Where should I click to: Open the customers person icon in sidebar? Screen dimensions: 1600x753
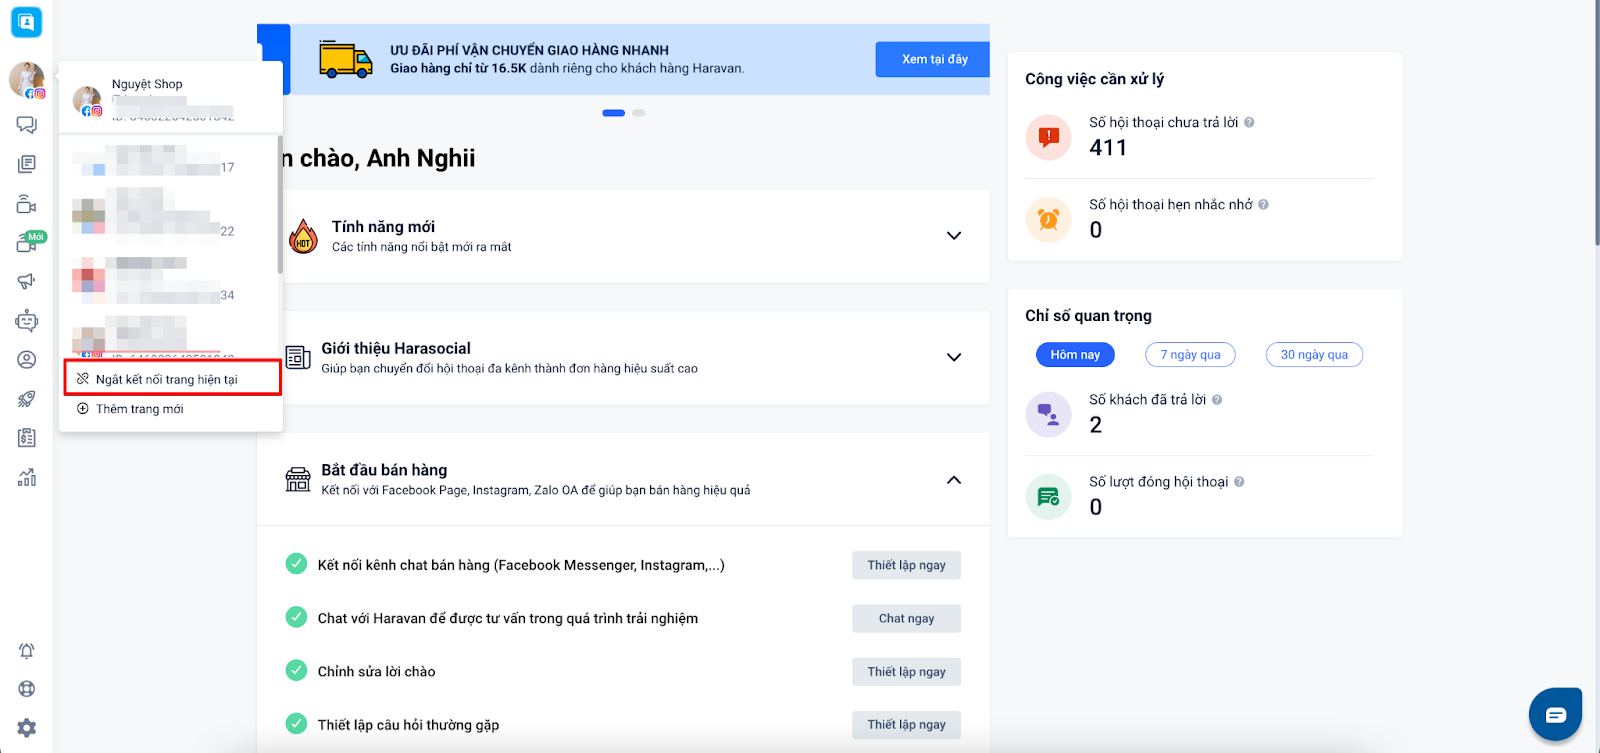[27, 360]
